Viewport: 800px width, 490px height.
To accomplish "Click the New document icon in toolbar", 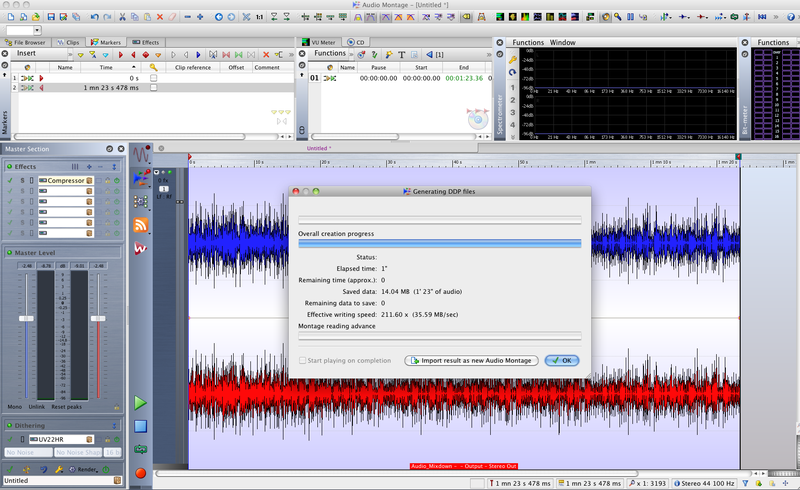I will (11, 17).
